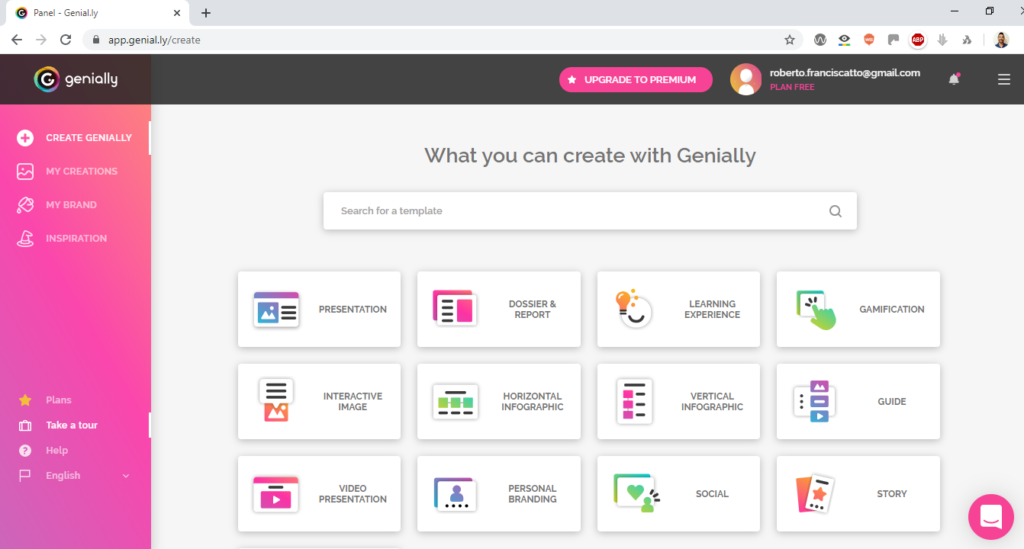Click the user avatar picture
This screenshot has width=1024, height=549.
(746, 79)
